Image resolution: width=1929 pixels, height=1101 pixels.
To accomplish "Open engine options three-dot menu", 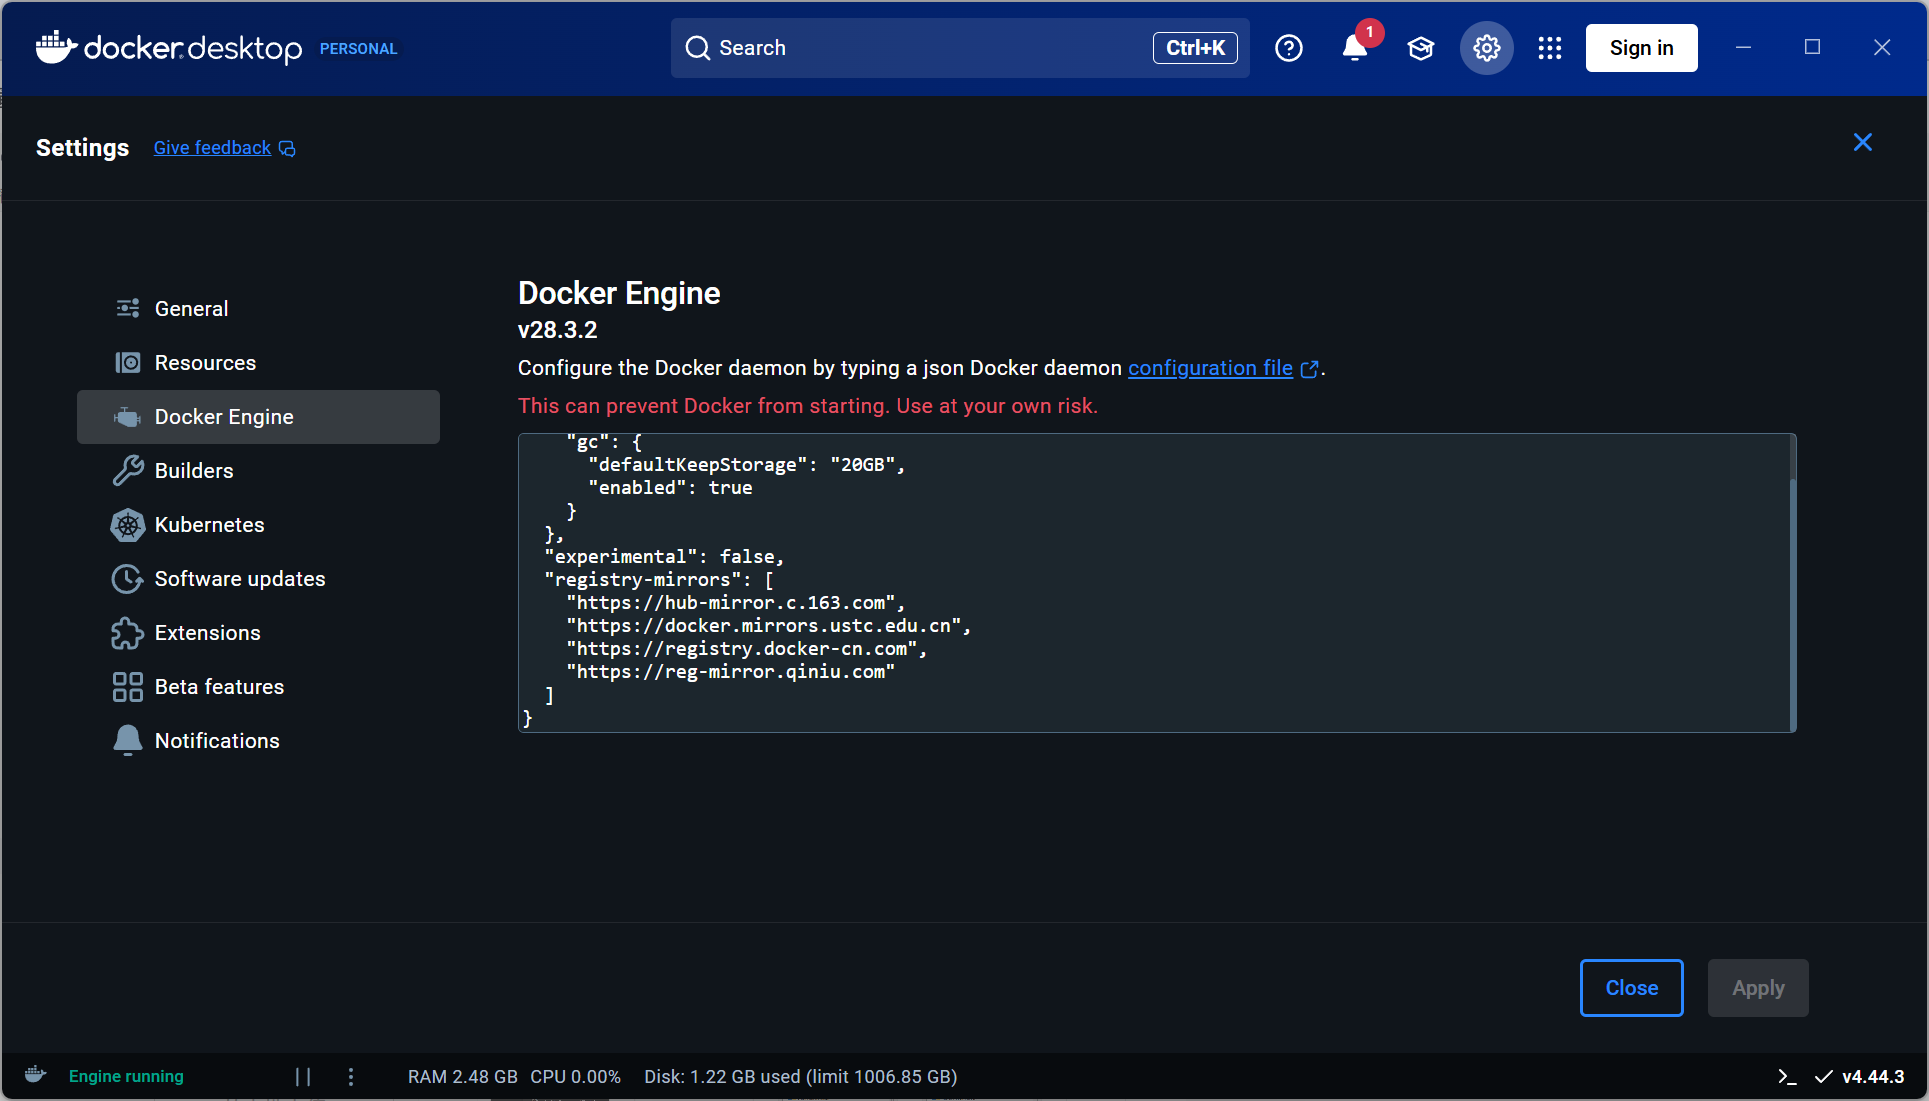I will click(351, 1077).
